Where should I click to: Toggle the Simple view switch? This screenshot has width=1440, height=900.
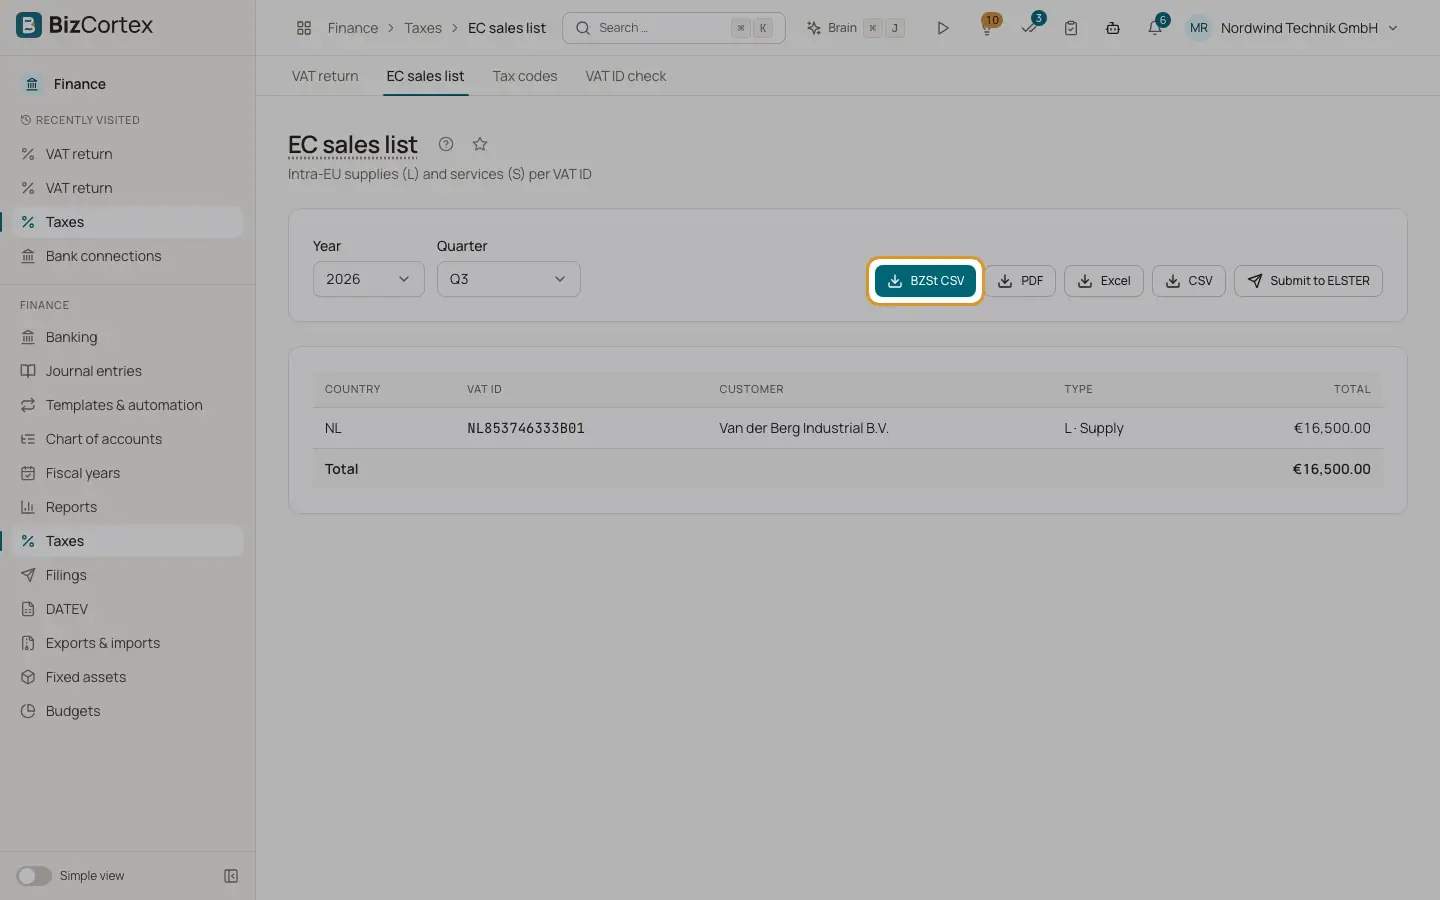(x=34, y=876)
